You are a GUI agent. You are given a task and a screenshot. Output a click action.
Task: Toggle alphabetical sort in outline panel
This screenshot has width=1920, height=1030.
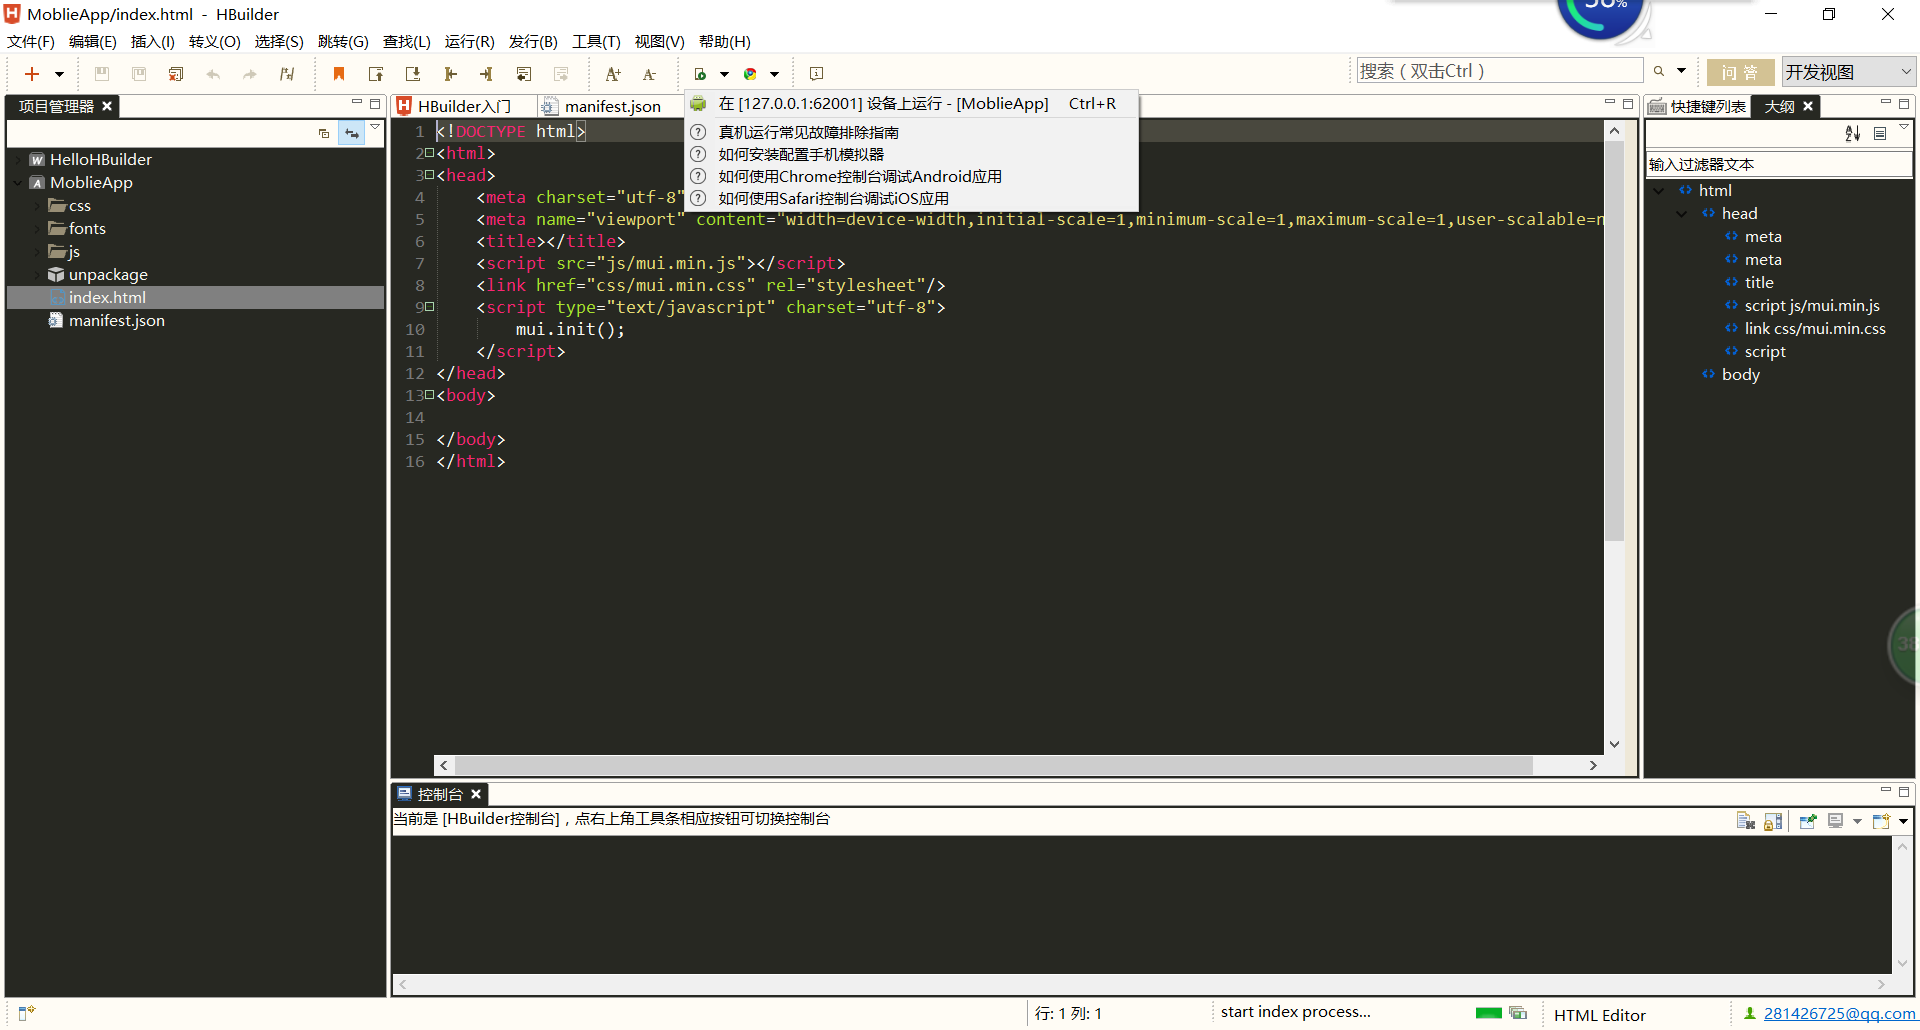pyautogui.click(x=1852, y=133)
